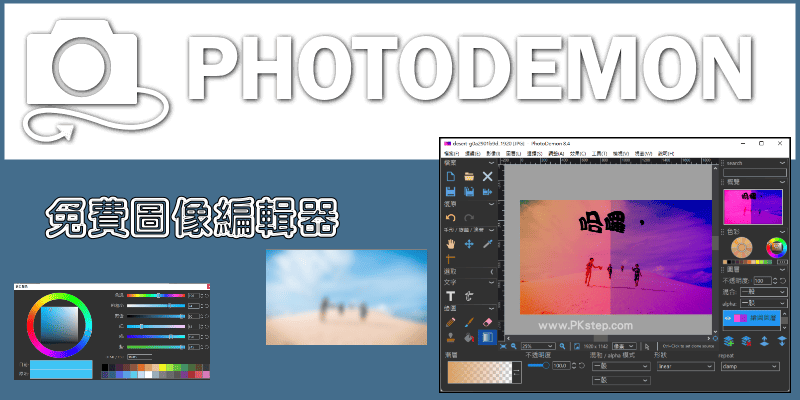Toggle layer visibility eye icon
This screenshot has width=800, height=400.
click(729, 317)
